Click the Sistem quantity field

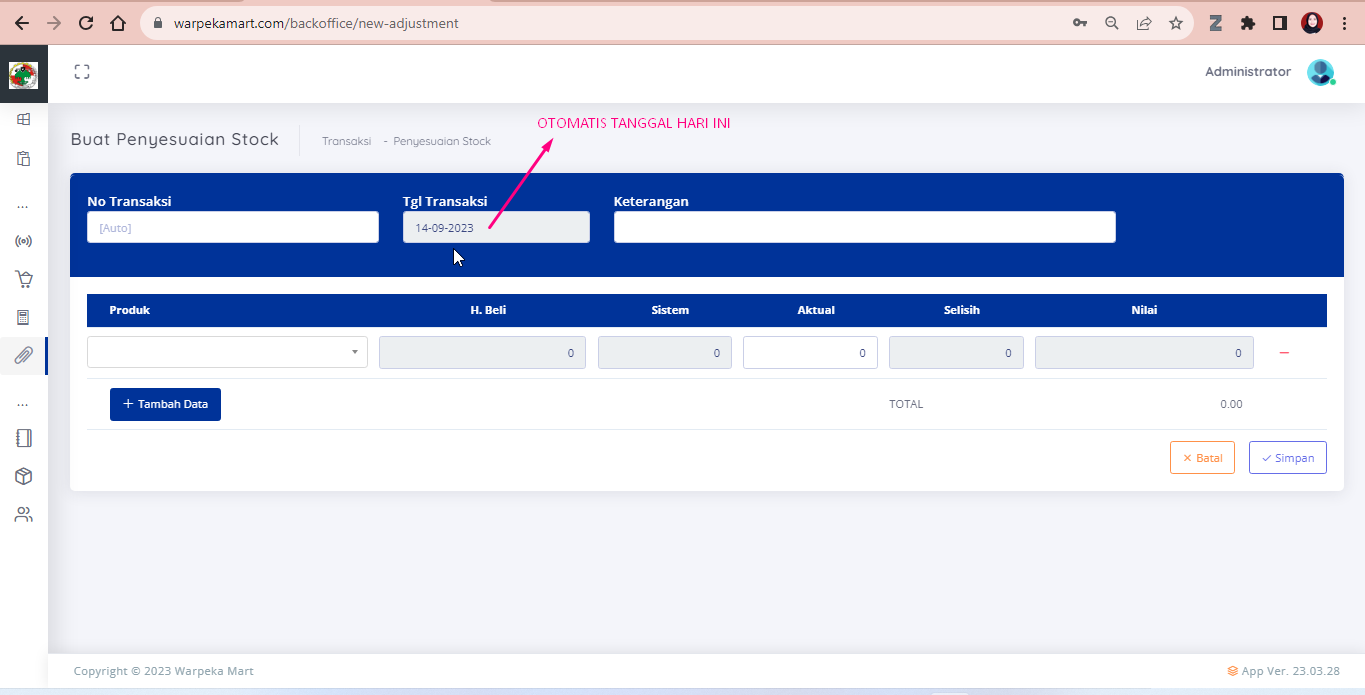pyautogui.click(x=665, y=352)
